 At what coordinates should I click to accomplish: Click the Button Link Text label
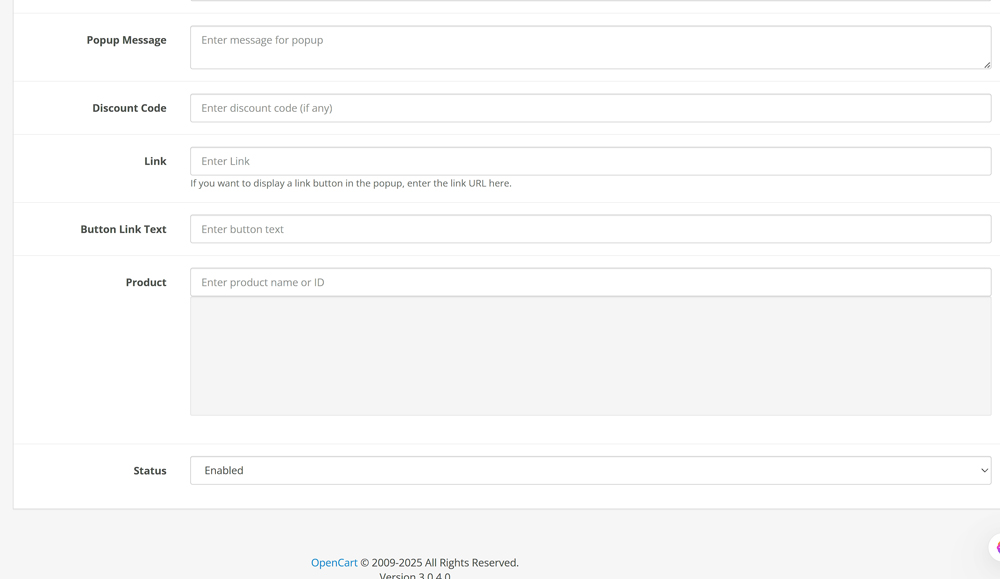(x=123, y=229)
